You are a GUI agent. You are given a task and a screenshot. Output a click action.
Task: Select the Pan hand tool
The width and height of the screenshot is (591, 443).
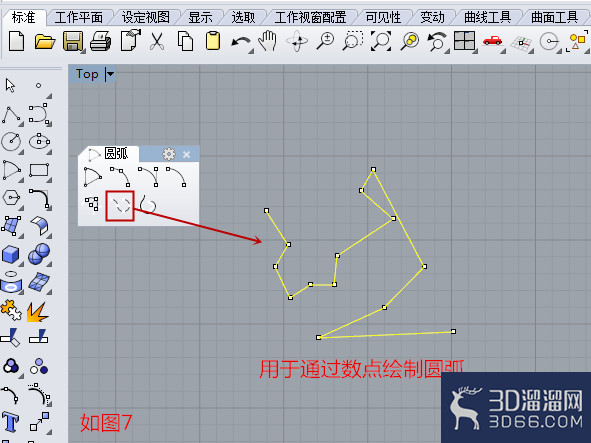click(x=268, y=41)
